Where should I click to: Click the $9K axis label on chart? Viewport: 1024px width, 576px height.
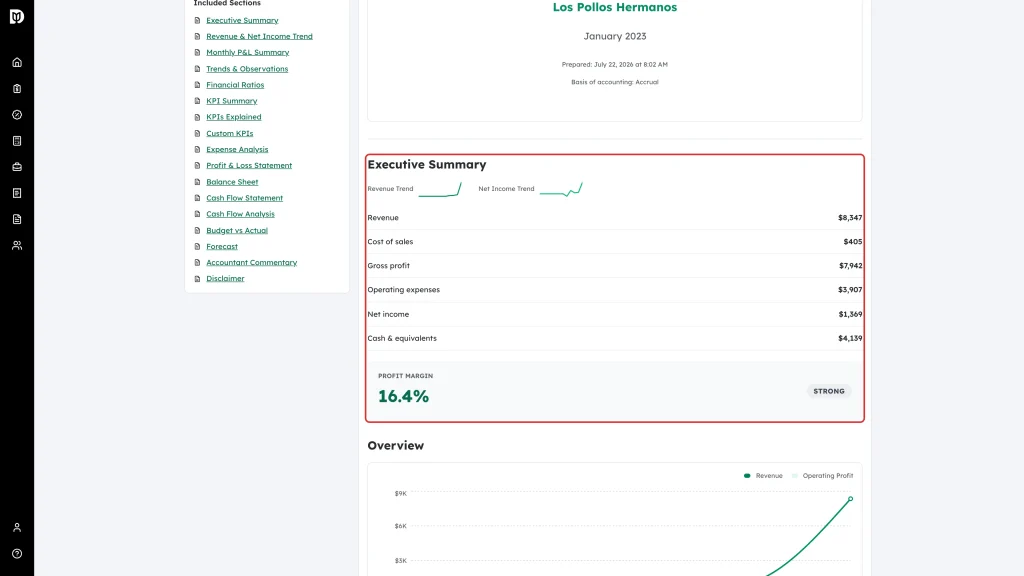pos(400,494)
